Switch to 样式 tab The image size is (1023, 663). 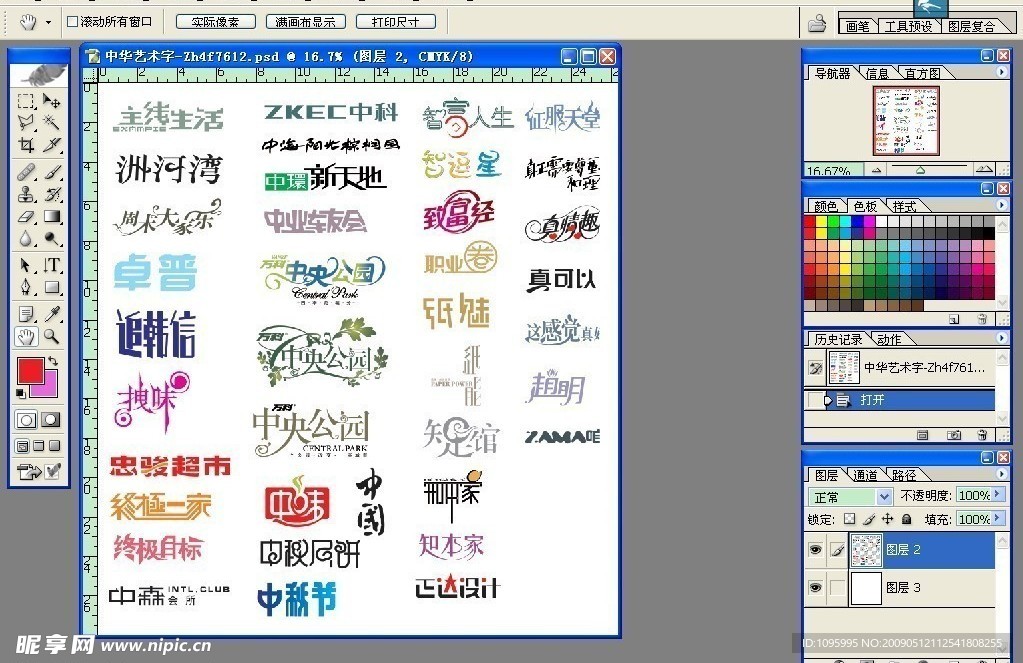(904, 206)
